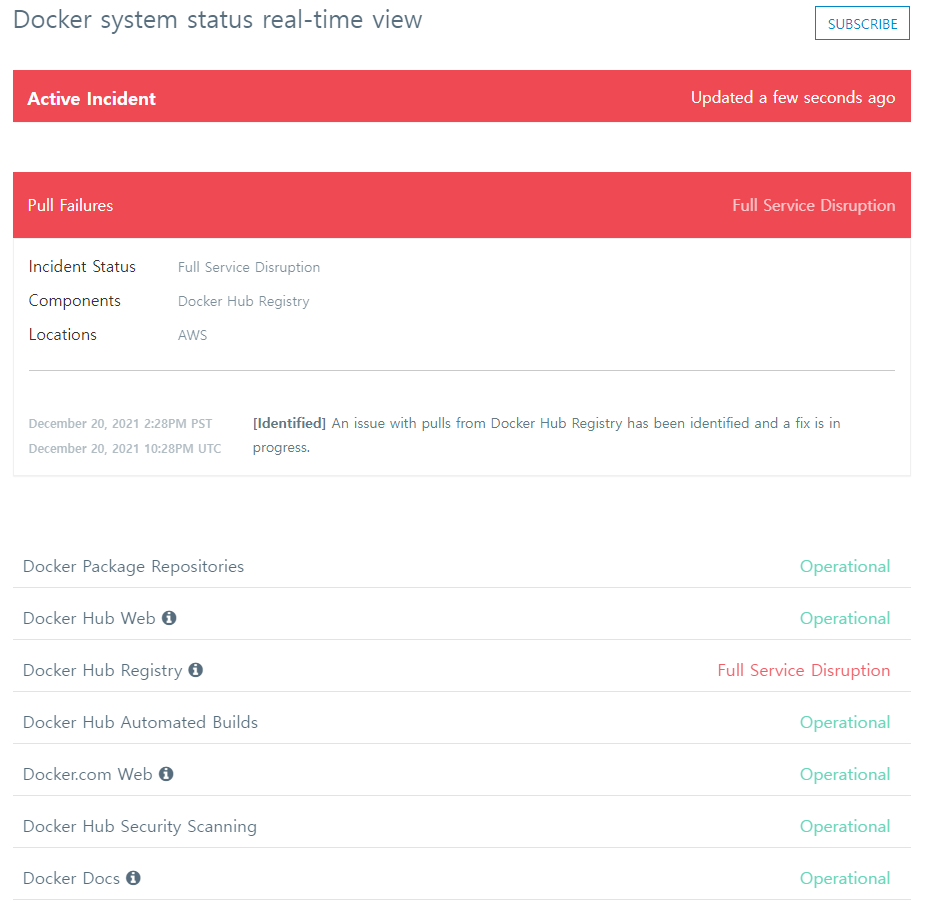Click the SUBSCRIBE button
This screenshot has height=912, width=926.
click(x=862, y=24)
